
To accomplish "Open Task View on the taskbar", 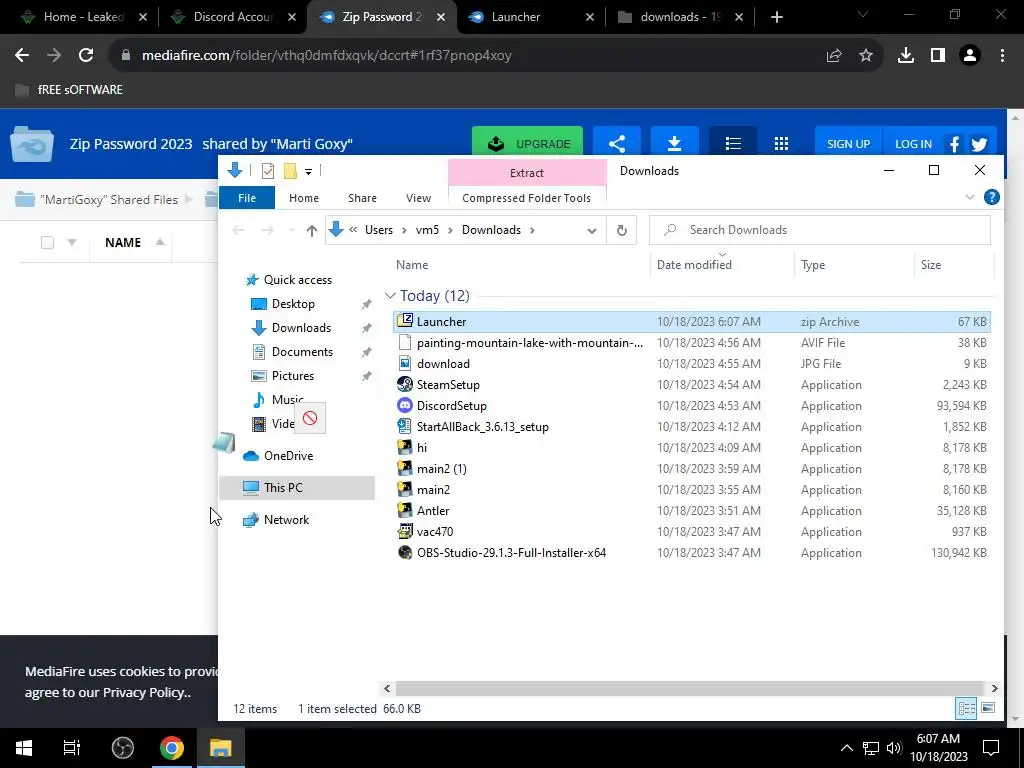I will pyautogui.click(x=72, y=748).
